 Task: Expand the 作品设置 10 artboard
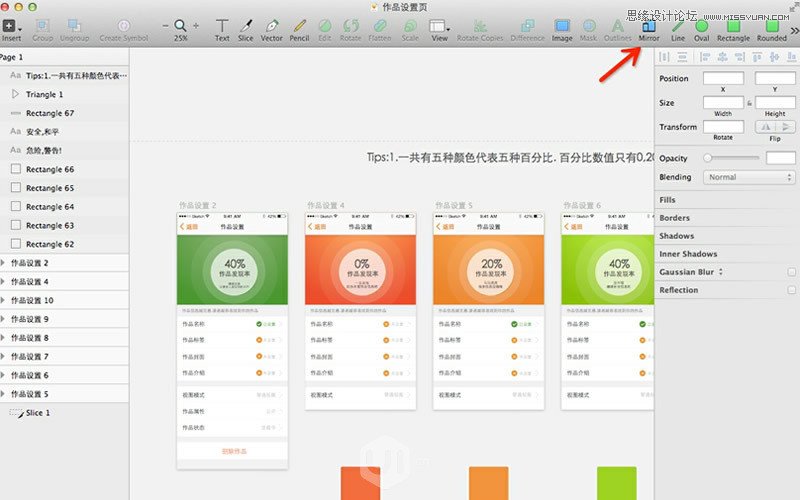click(x=3, y=300)
